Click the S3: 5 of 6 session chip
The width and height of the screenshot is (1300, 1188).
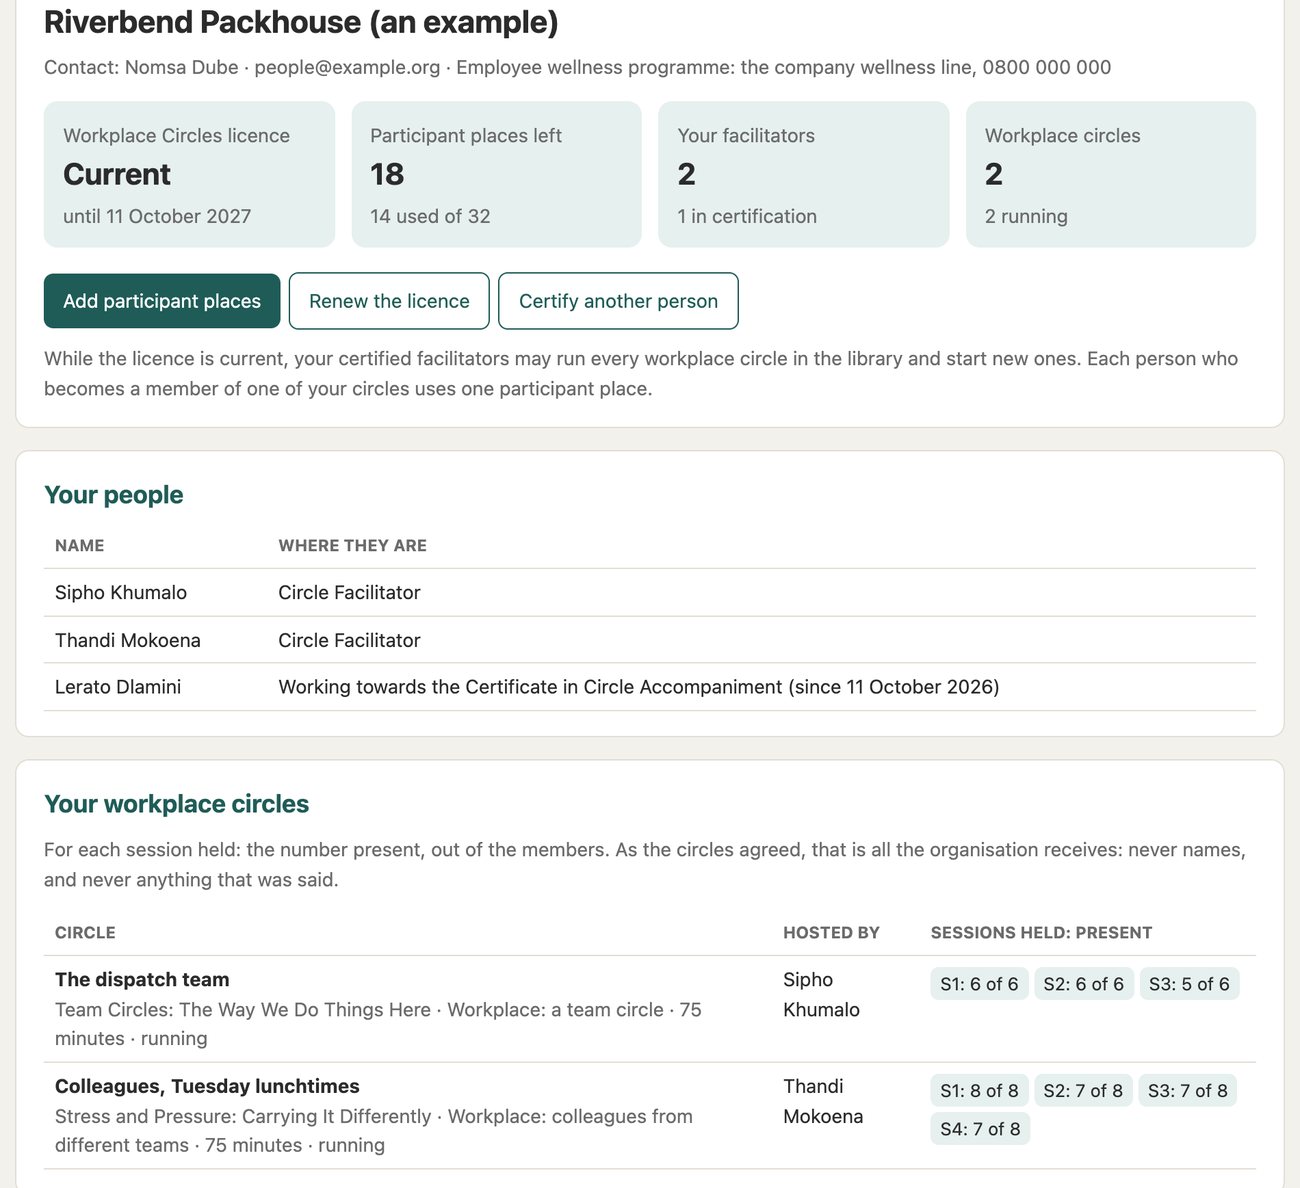tap(1189, 984)
